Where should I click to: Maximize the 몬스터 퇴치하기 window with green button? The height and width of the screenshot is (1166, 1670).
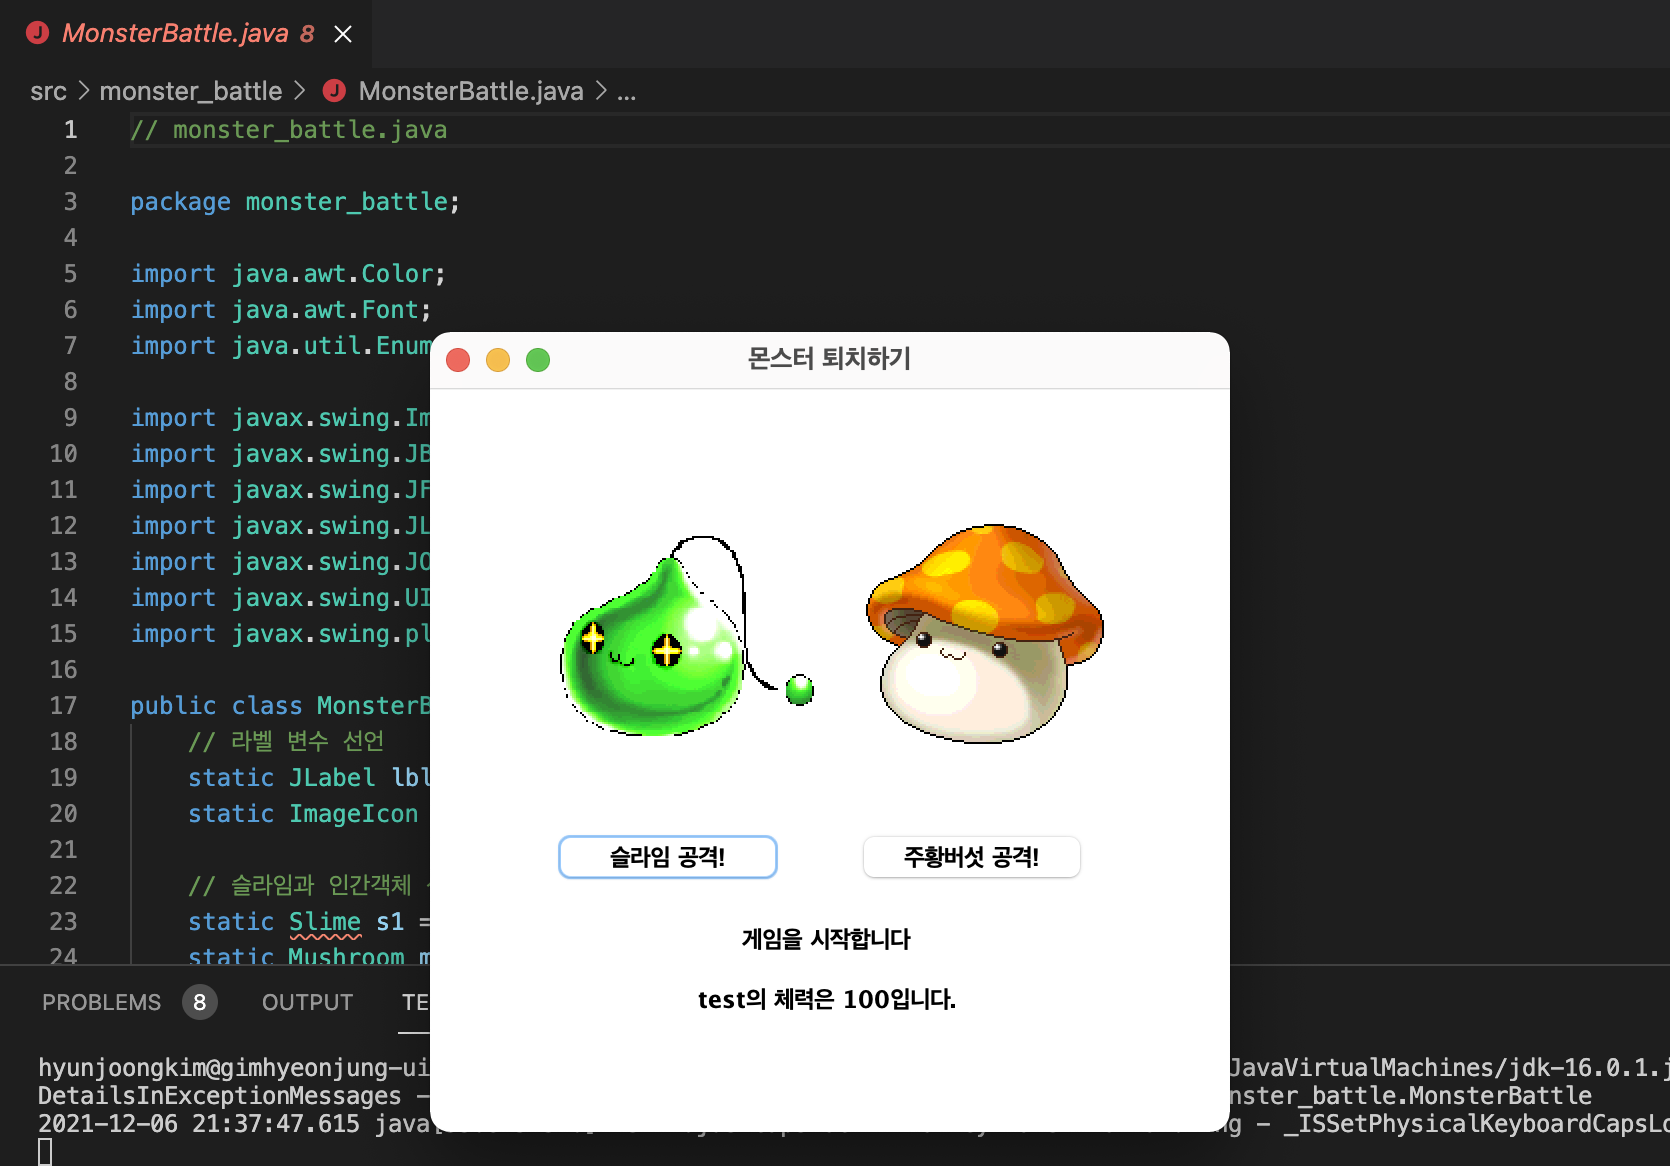click(x=538, y=360)
